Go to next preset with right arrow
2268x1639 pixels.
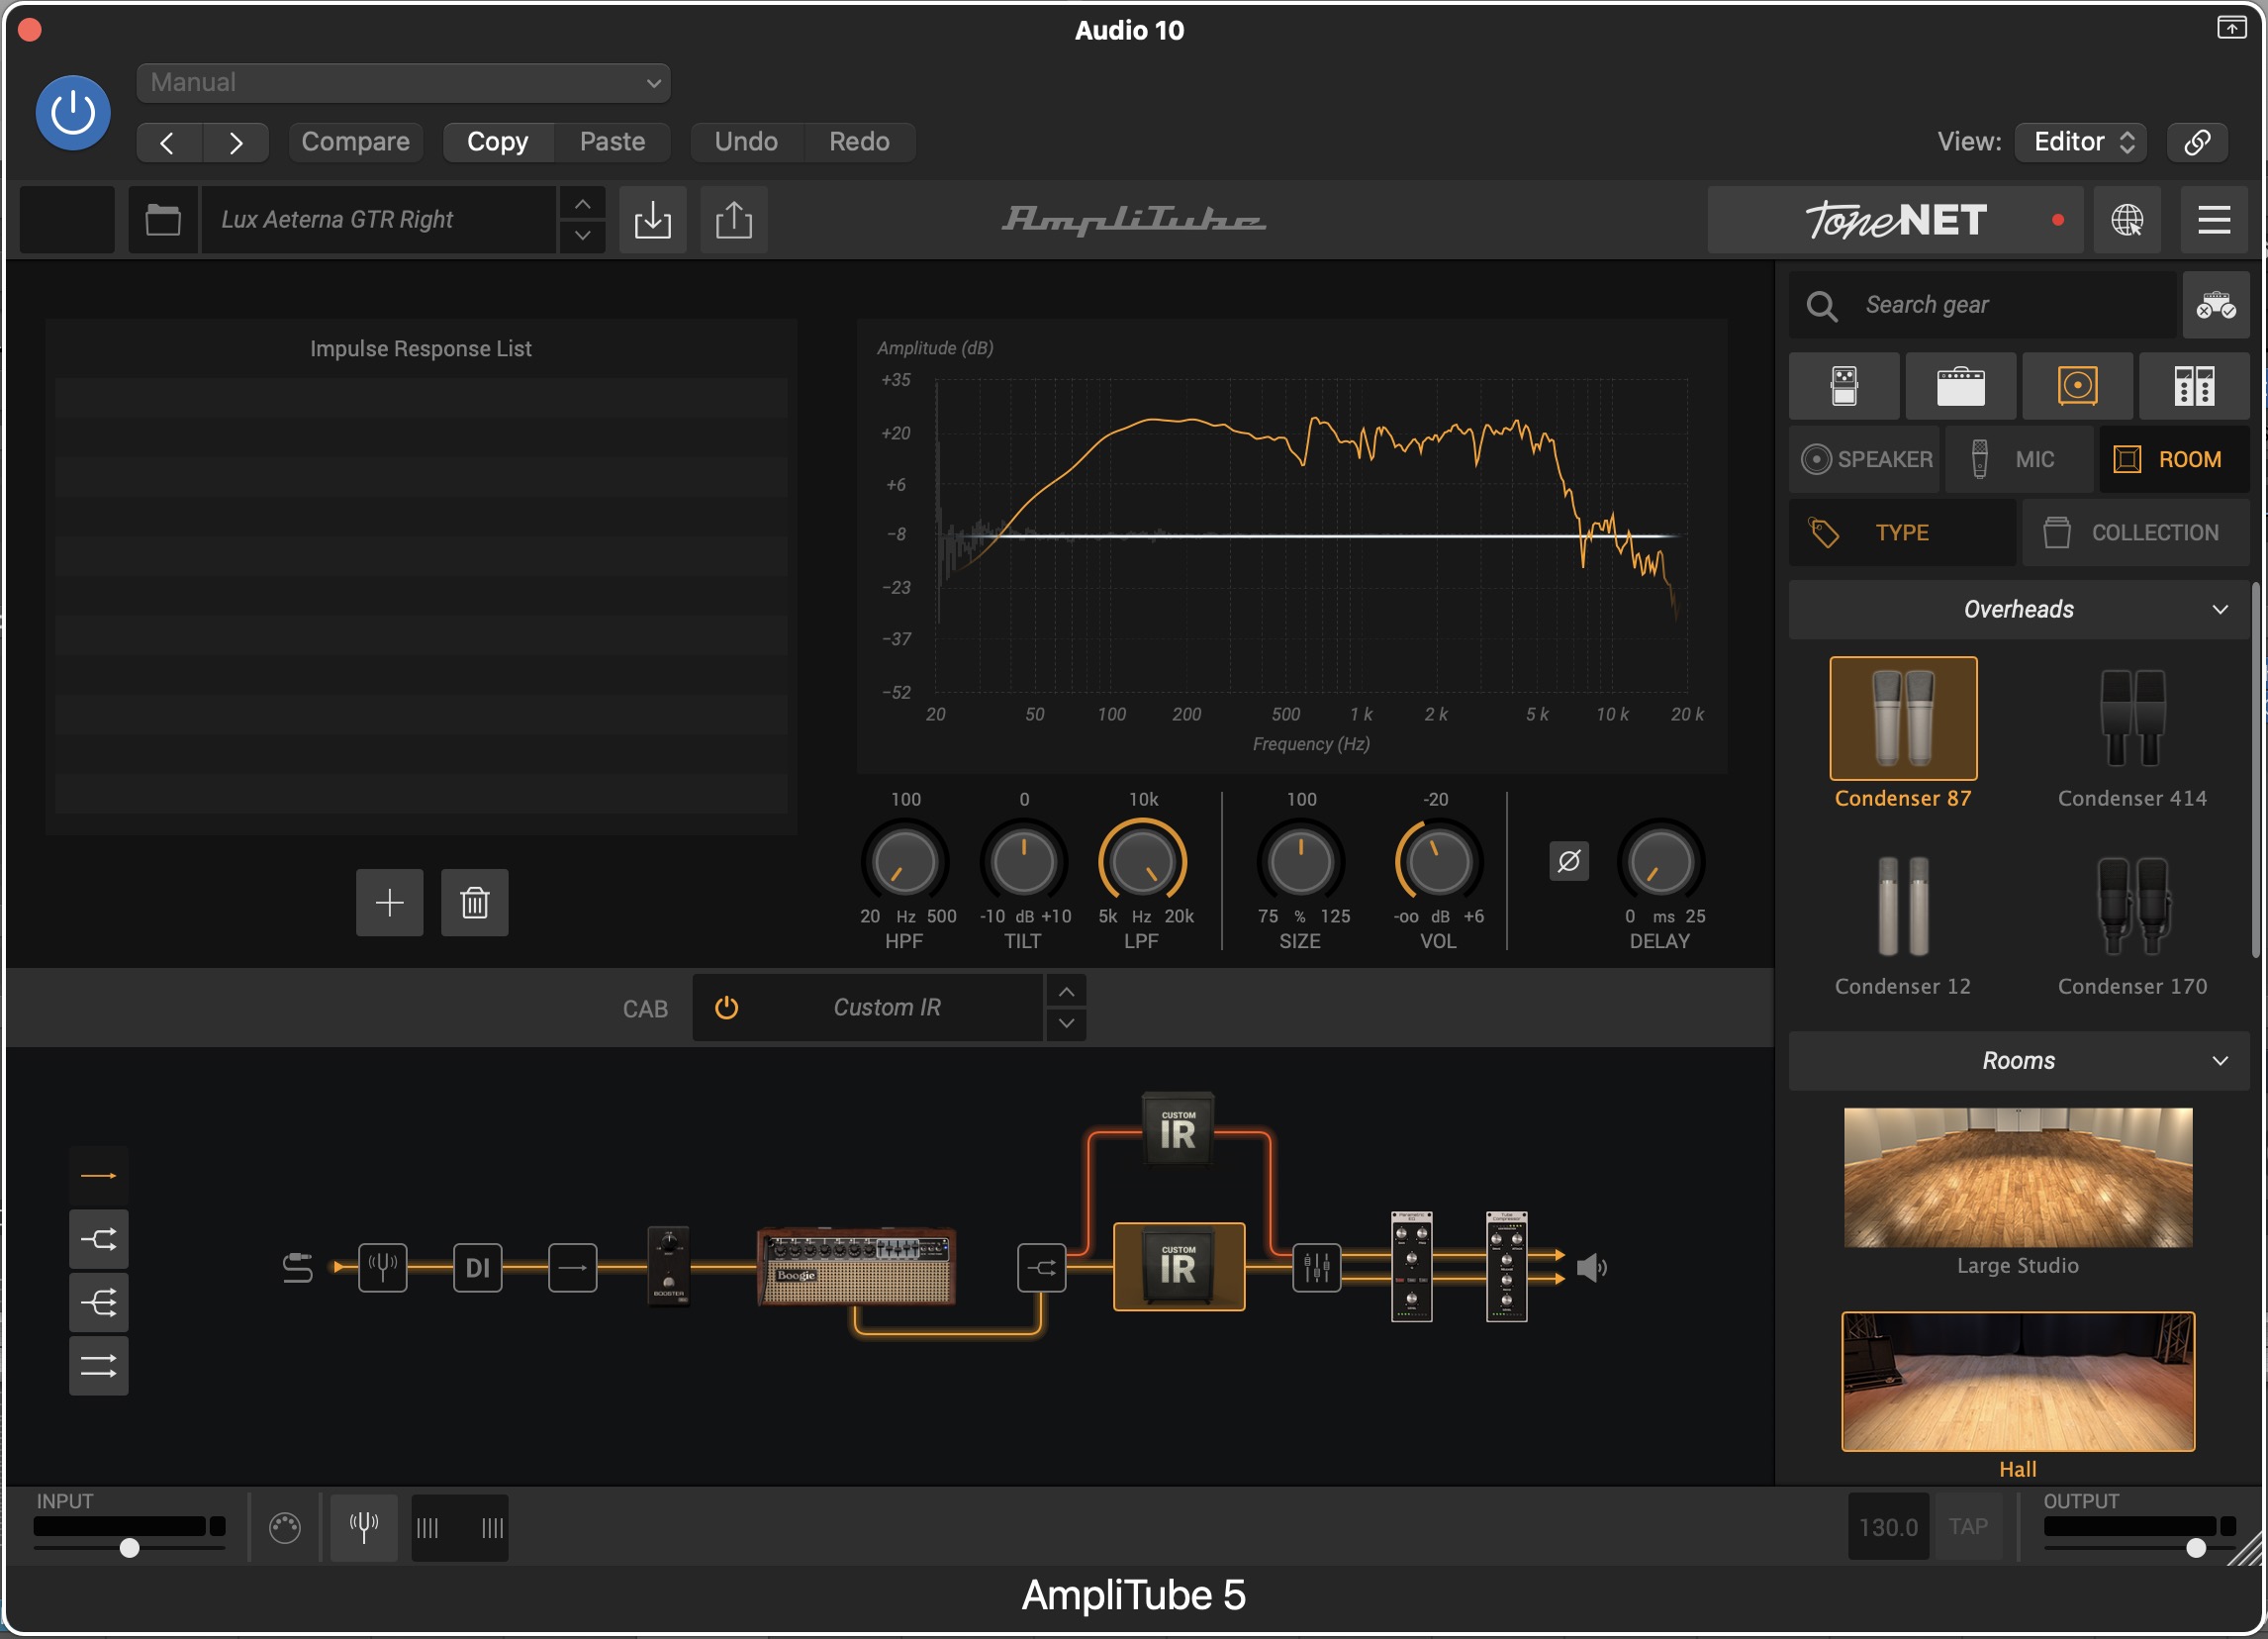(236, 143)
